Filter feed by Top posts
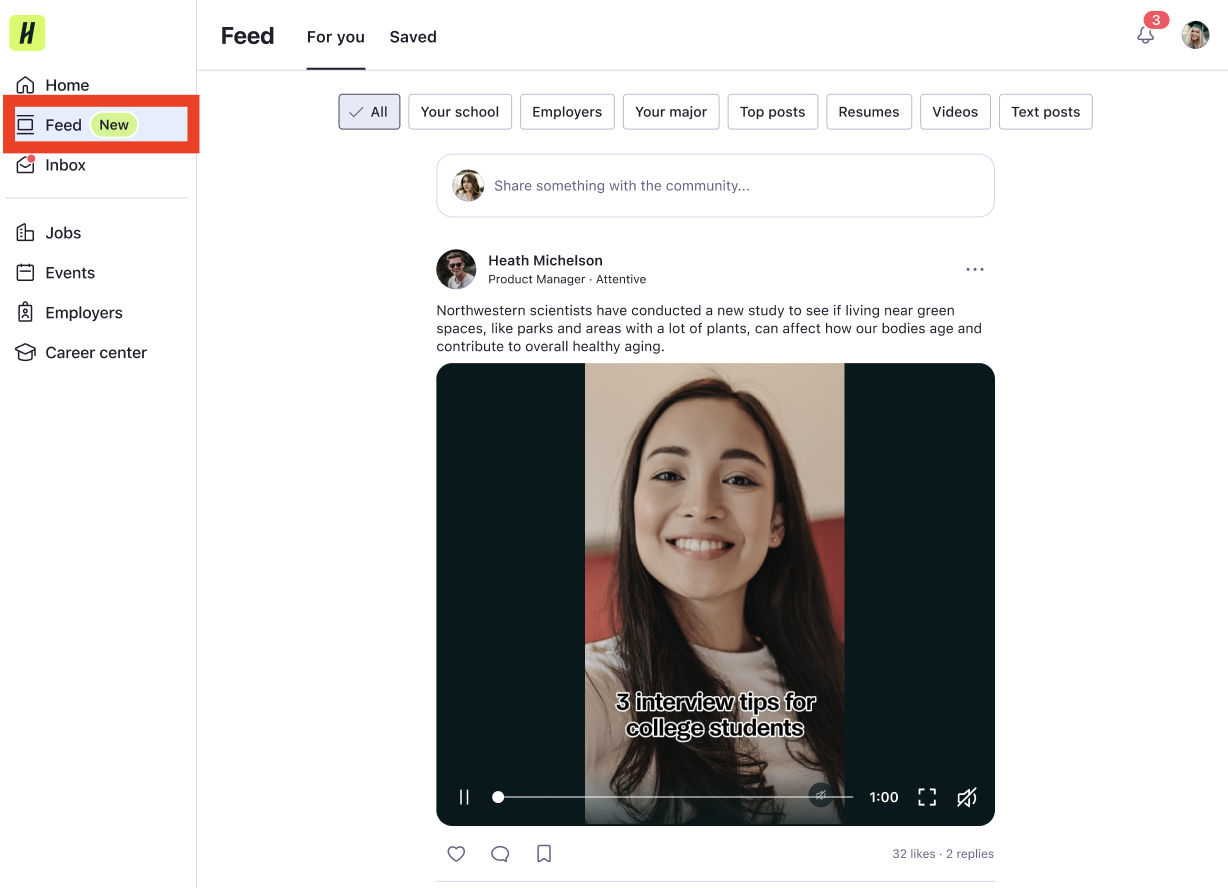 click(773, 112)
